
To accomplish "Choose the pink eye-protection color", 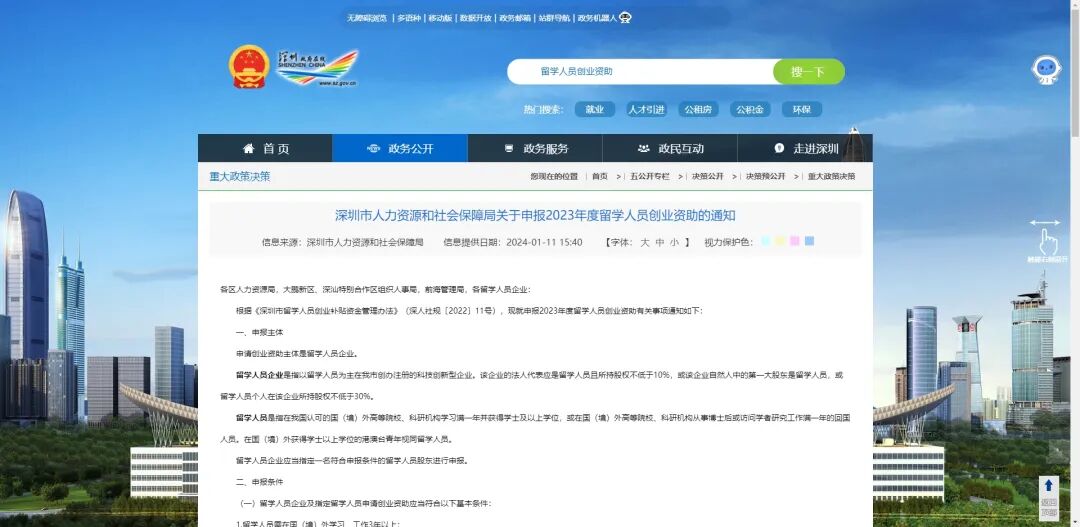I will (795, 241).
